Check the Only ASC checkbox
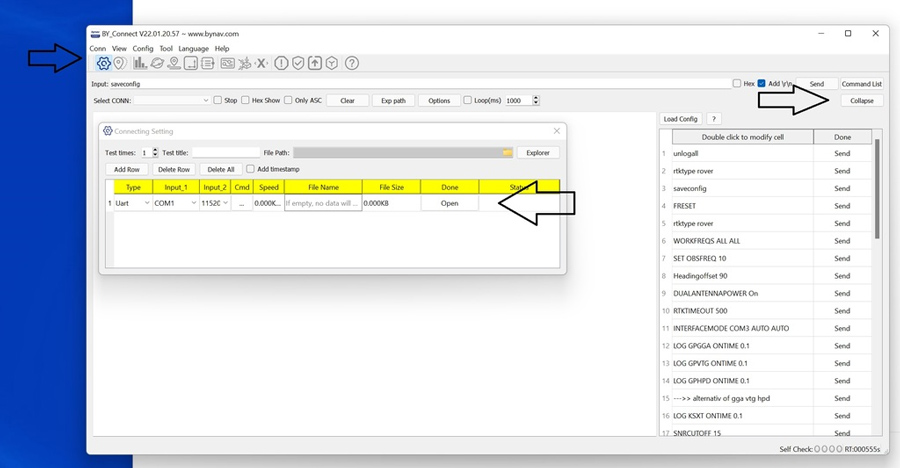The image size is (900, 468). [289, 101]
